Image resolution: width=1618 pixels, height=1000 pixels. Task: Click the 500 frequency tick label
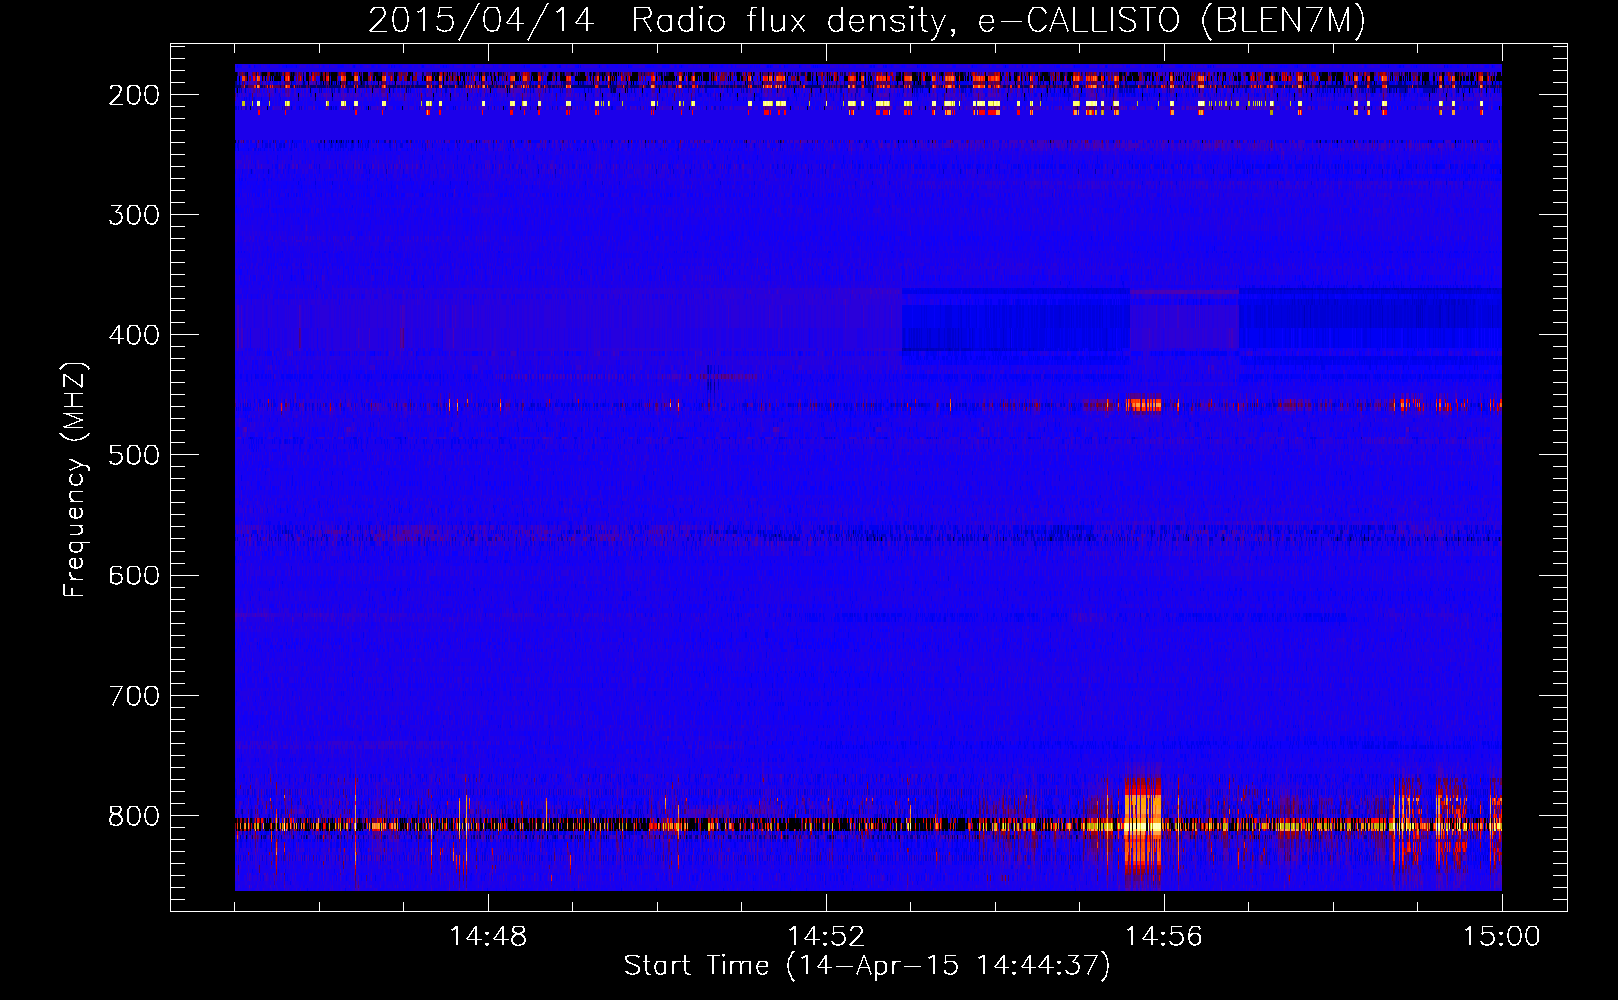coord(134,455)
